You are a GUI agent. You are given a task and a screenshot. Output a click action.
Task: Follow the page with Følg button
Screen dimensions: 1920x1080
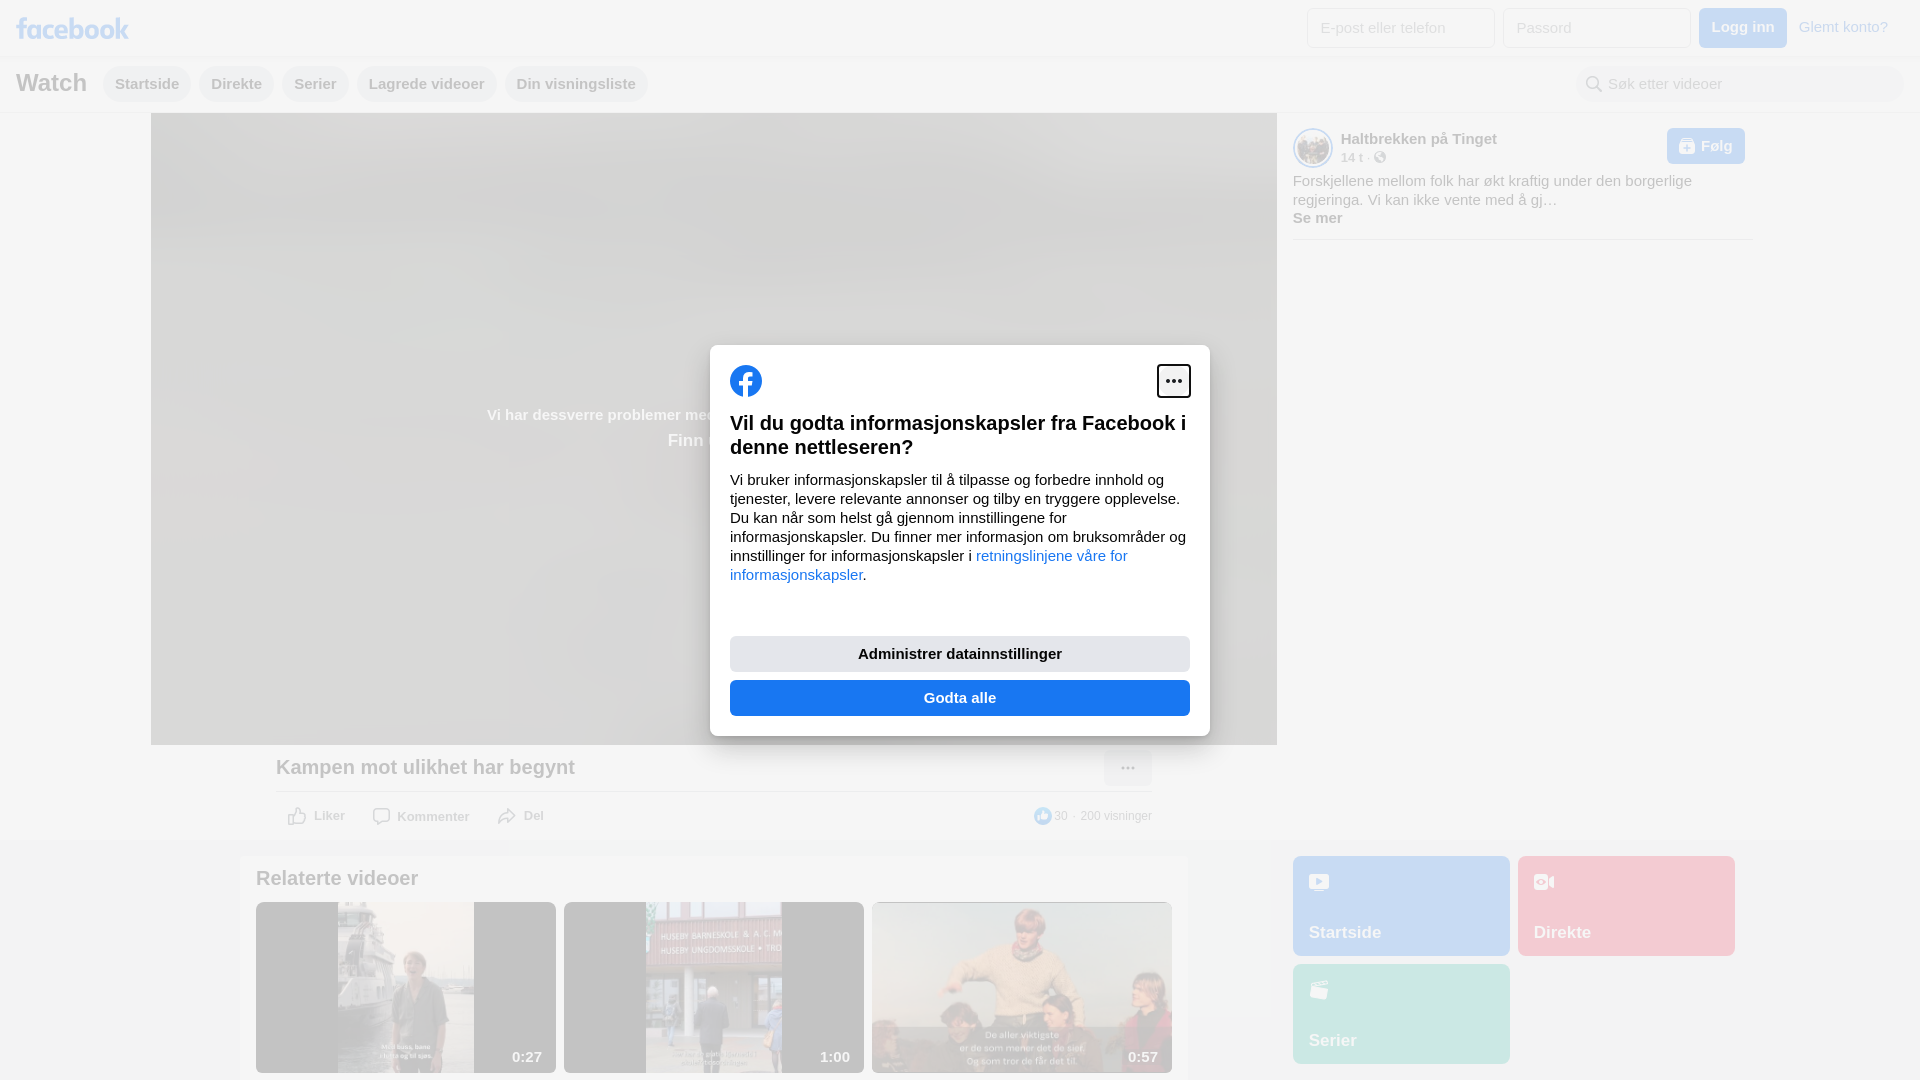(x=1705, y=146)
